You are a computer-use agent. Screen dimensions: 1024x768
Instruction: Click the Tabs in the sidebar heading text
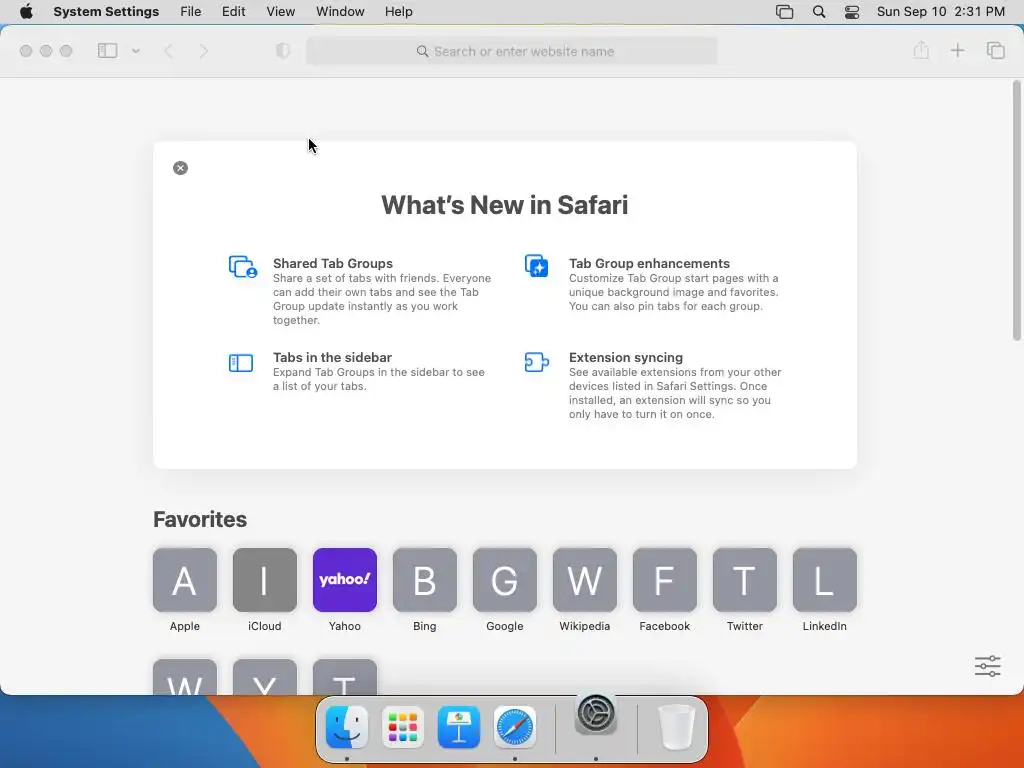coord(332,357)
